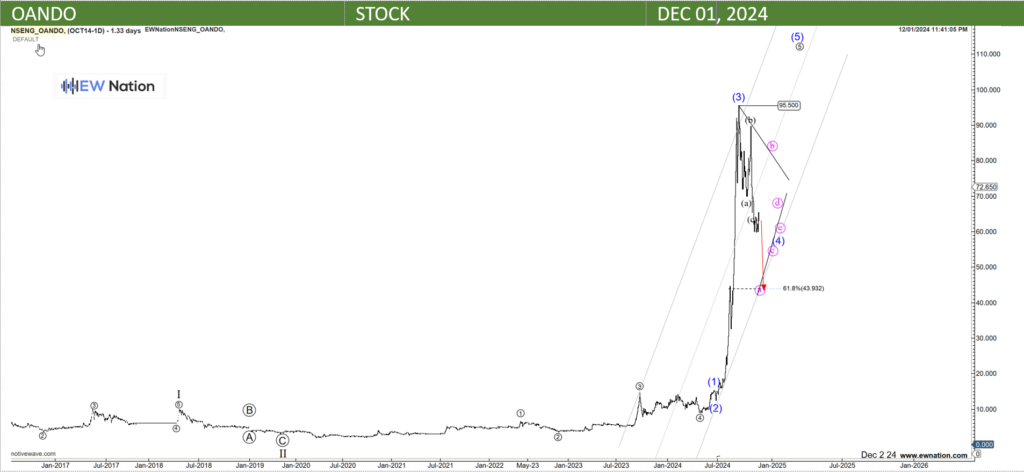Click the pink circled d label
The height and width of the screenshot is (472, 1024).
click(777, 203)
